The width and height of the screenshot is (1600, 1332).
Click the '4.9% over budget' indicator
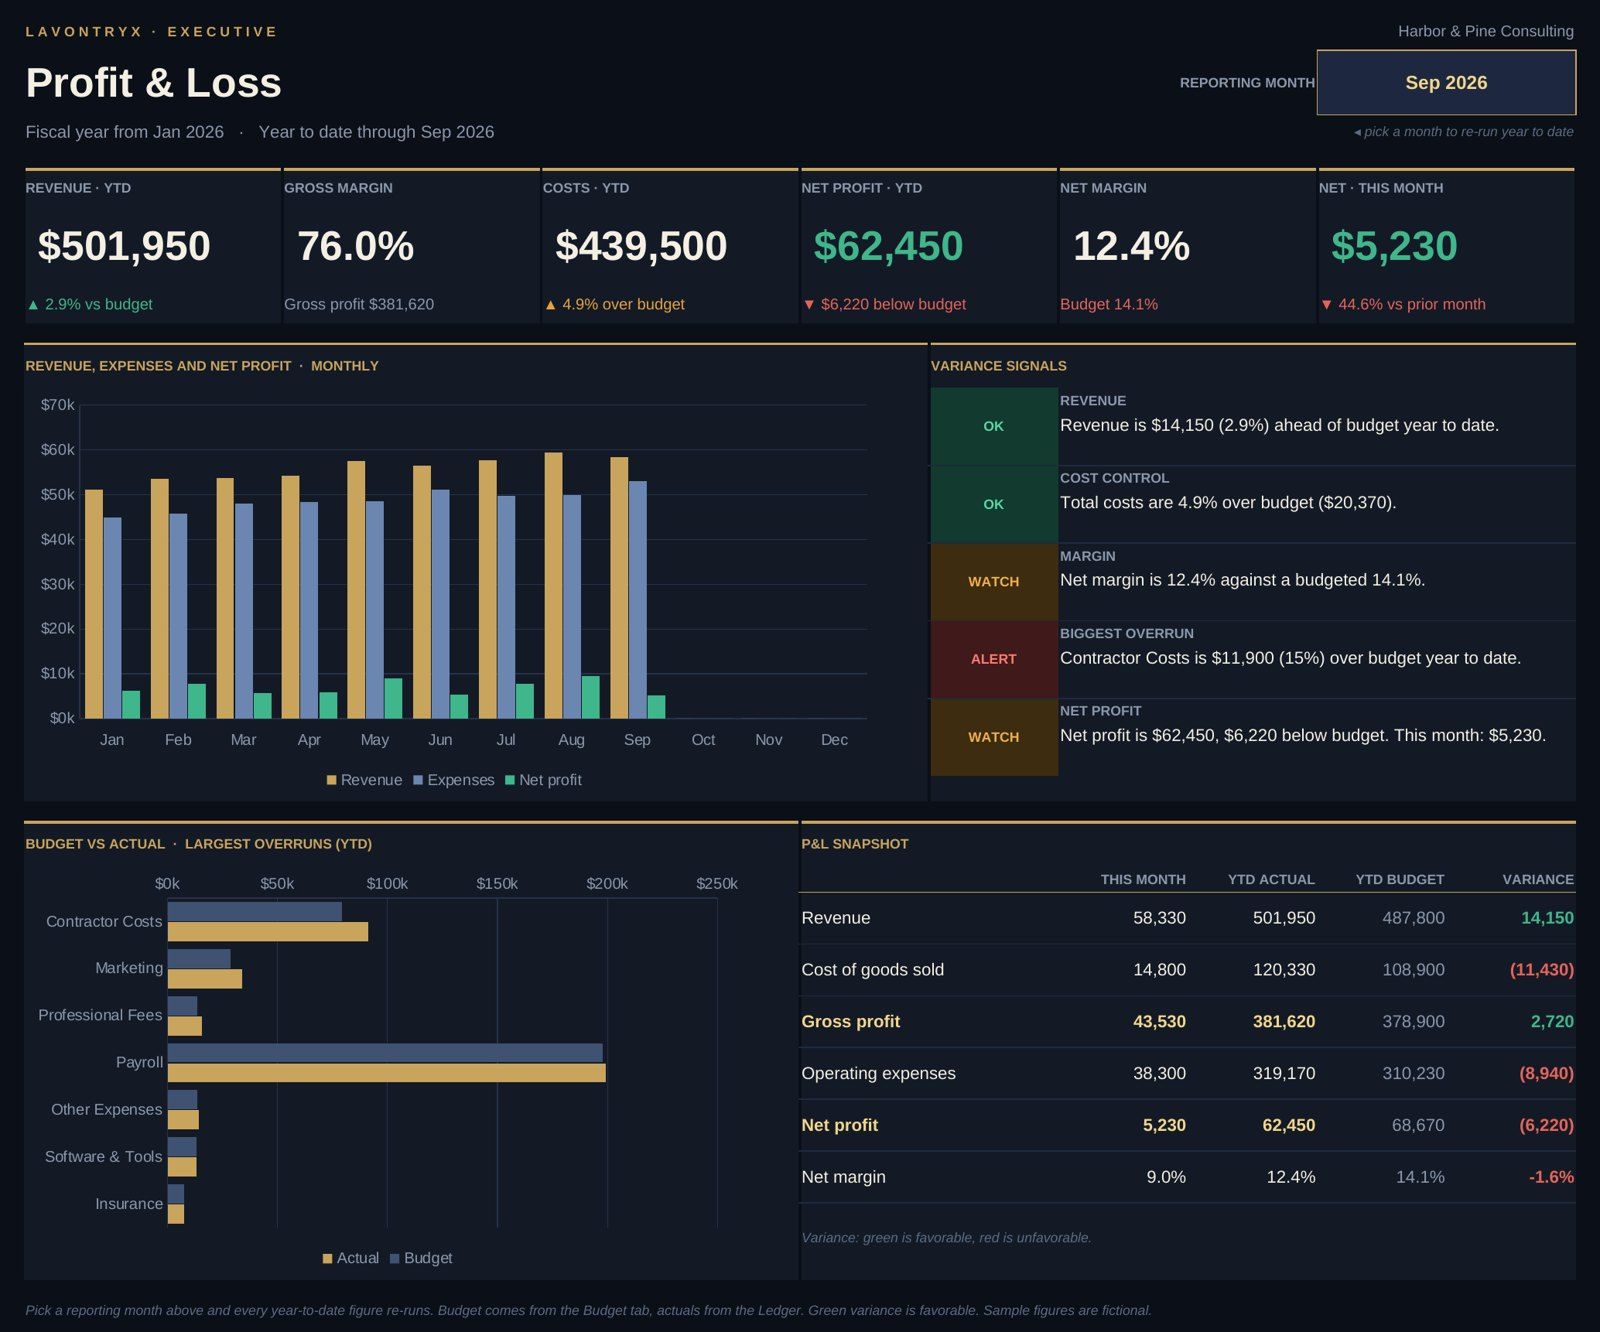[614, 304]
